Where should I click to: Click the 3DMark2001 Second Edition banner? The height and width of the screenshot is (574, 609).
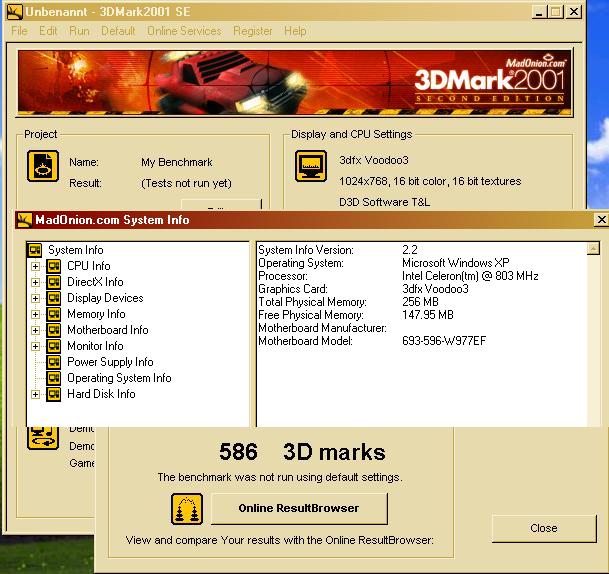point(294,83)
